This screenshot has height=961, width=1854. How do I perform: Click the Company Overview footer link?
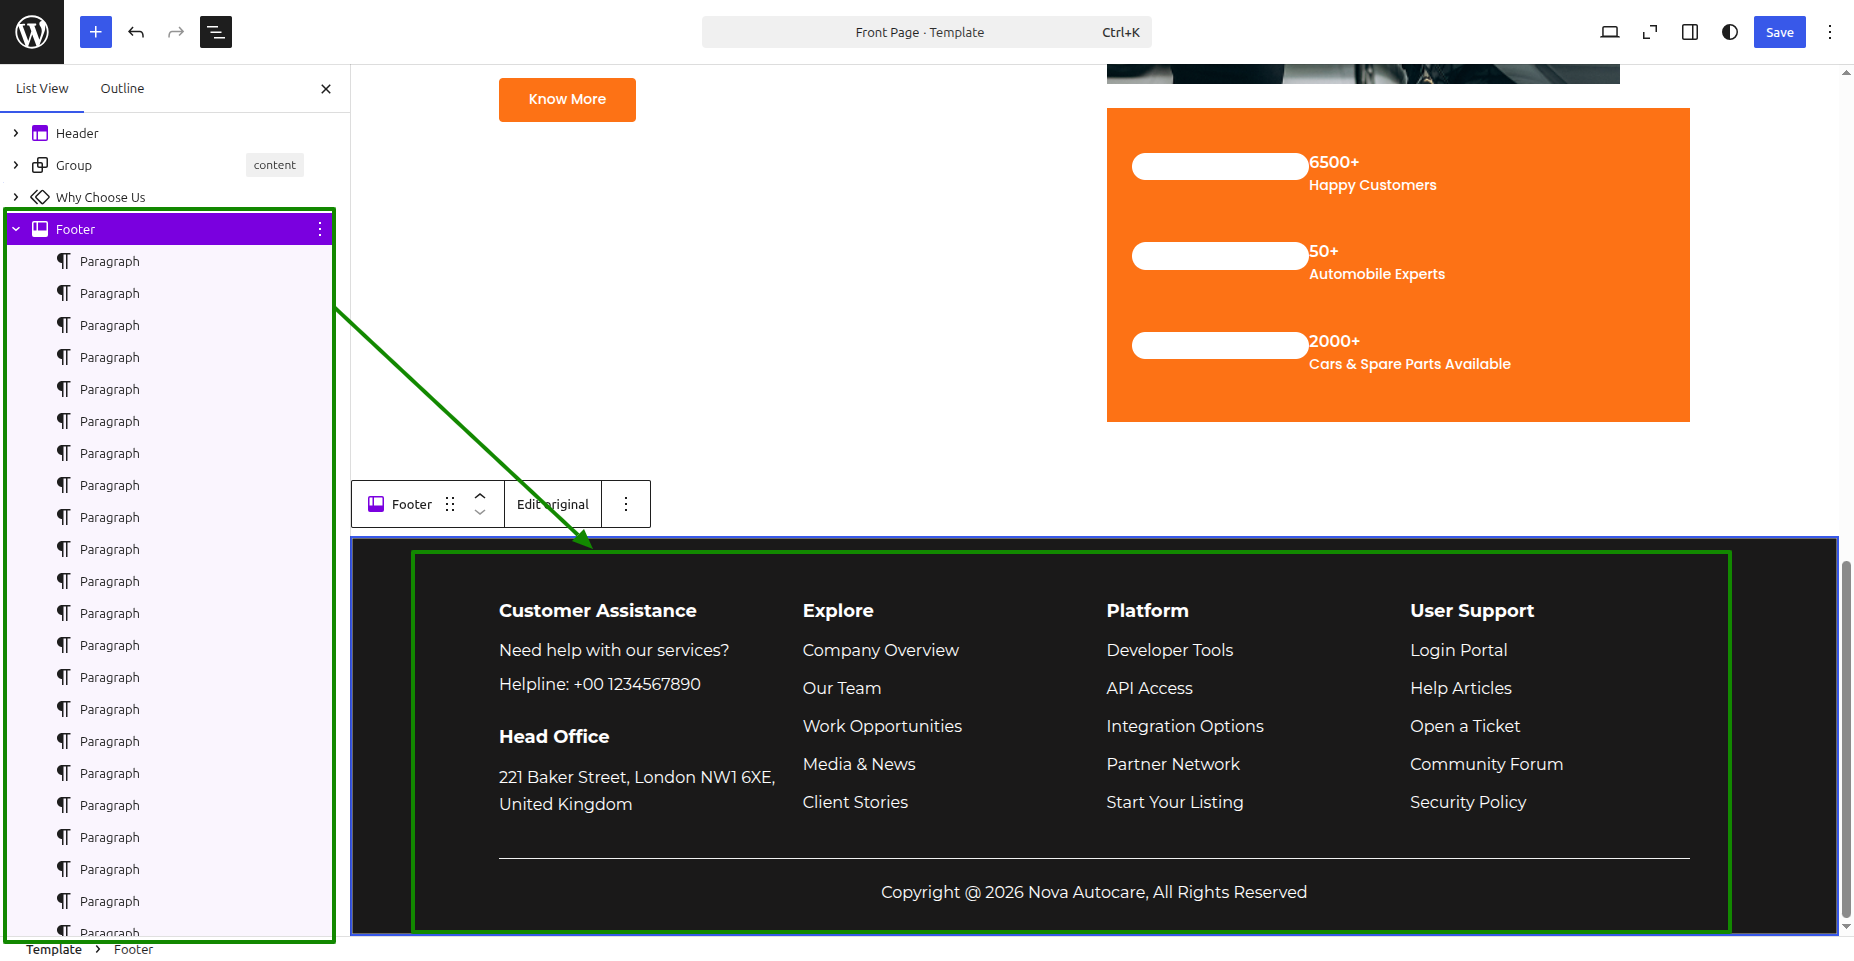pos(881,650)
